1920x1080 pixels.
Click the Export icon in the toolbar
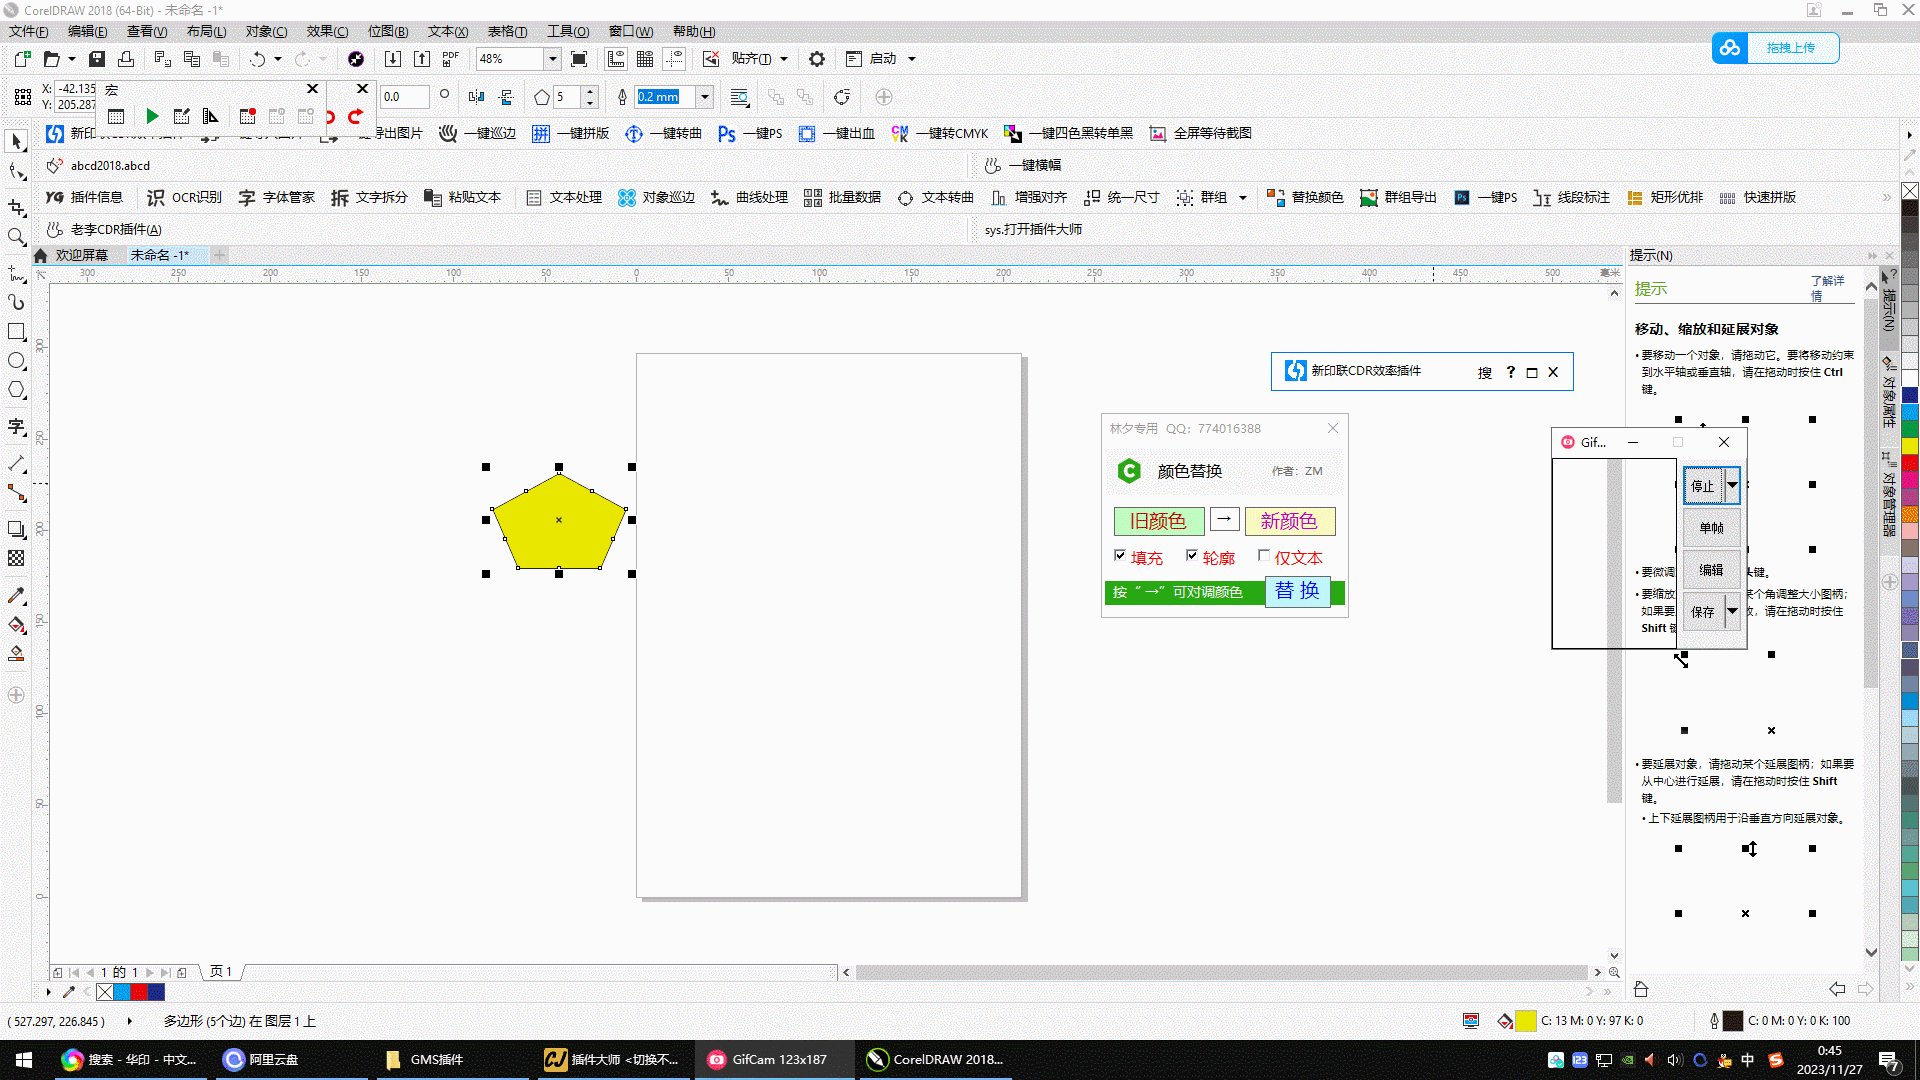[422, 59]
